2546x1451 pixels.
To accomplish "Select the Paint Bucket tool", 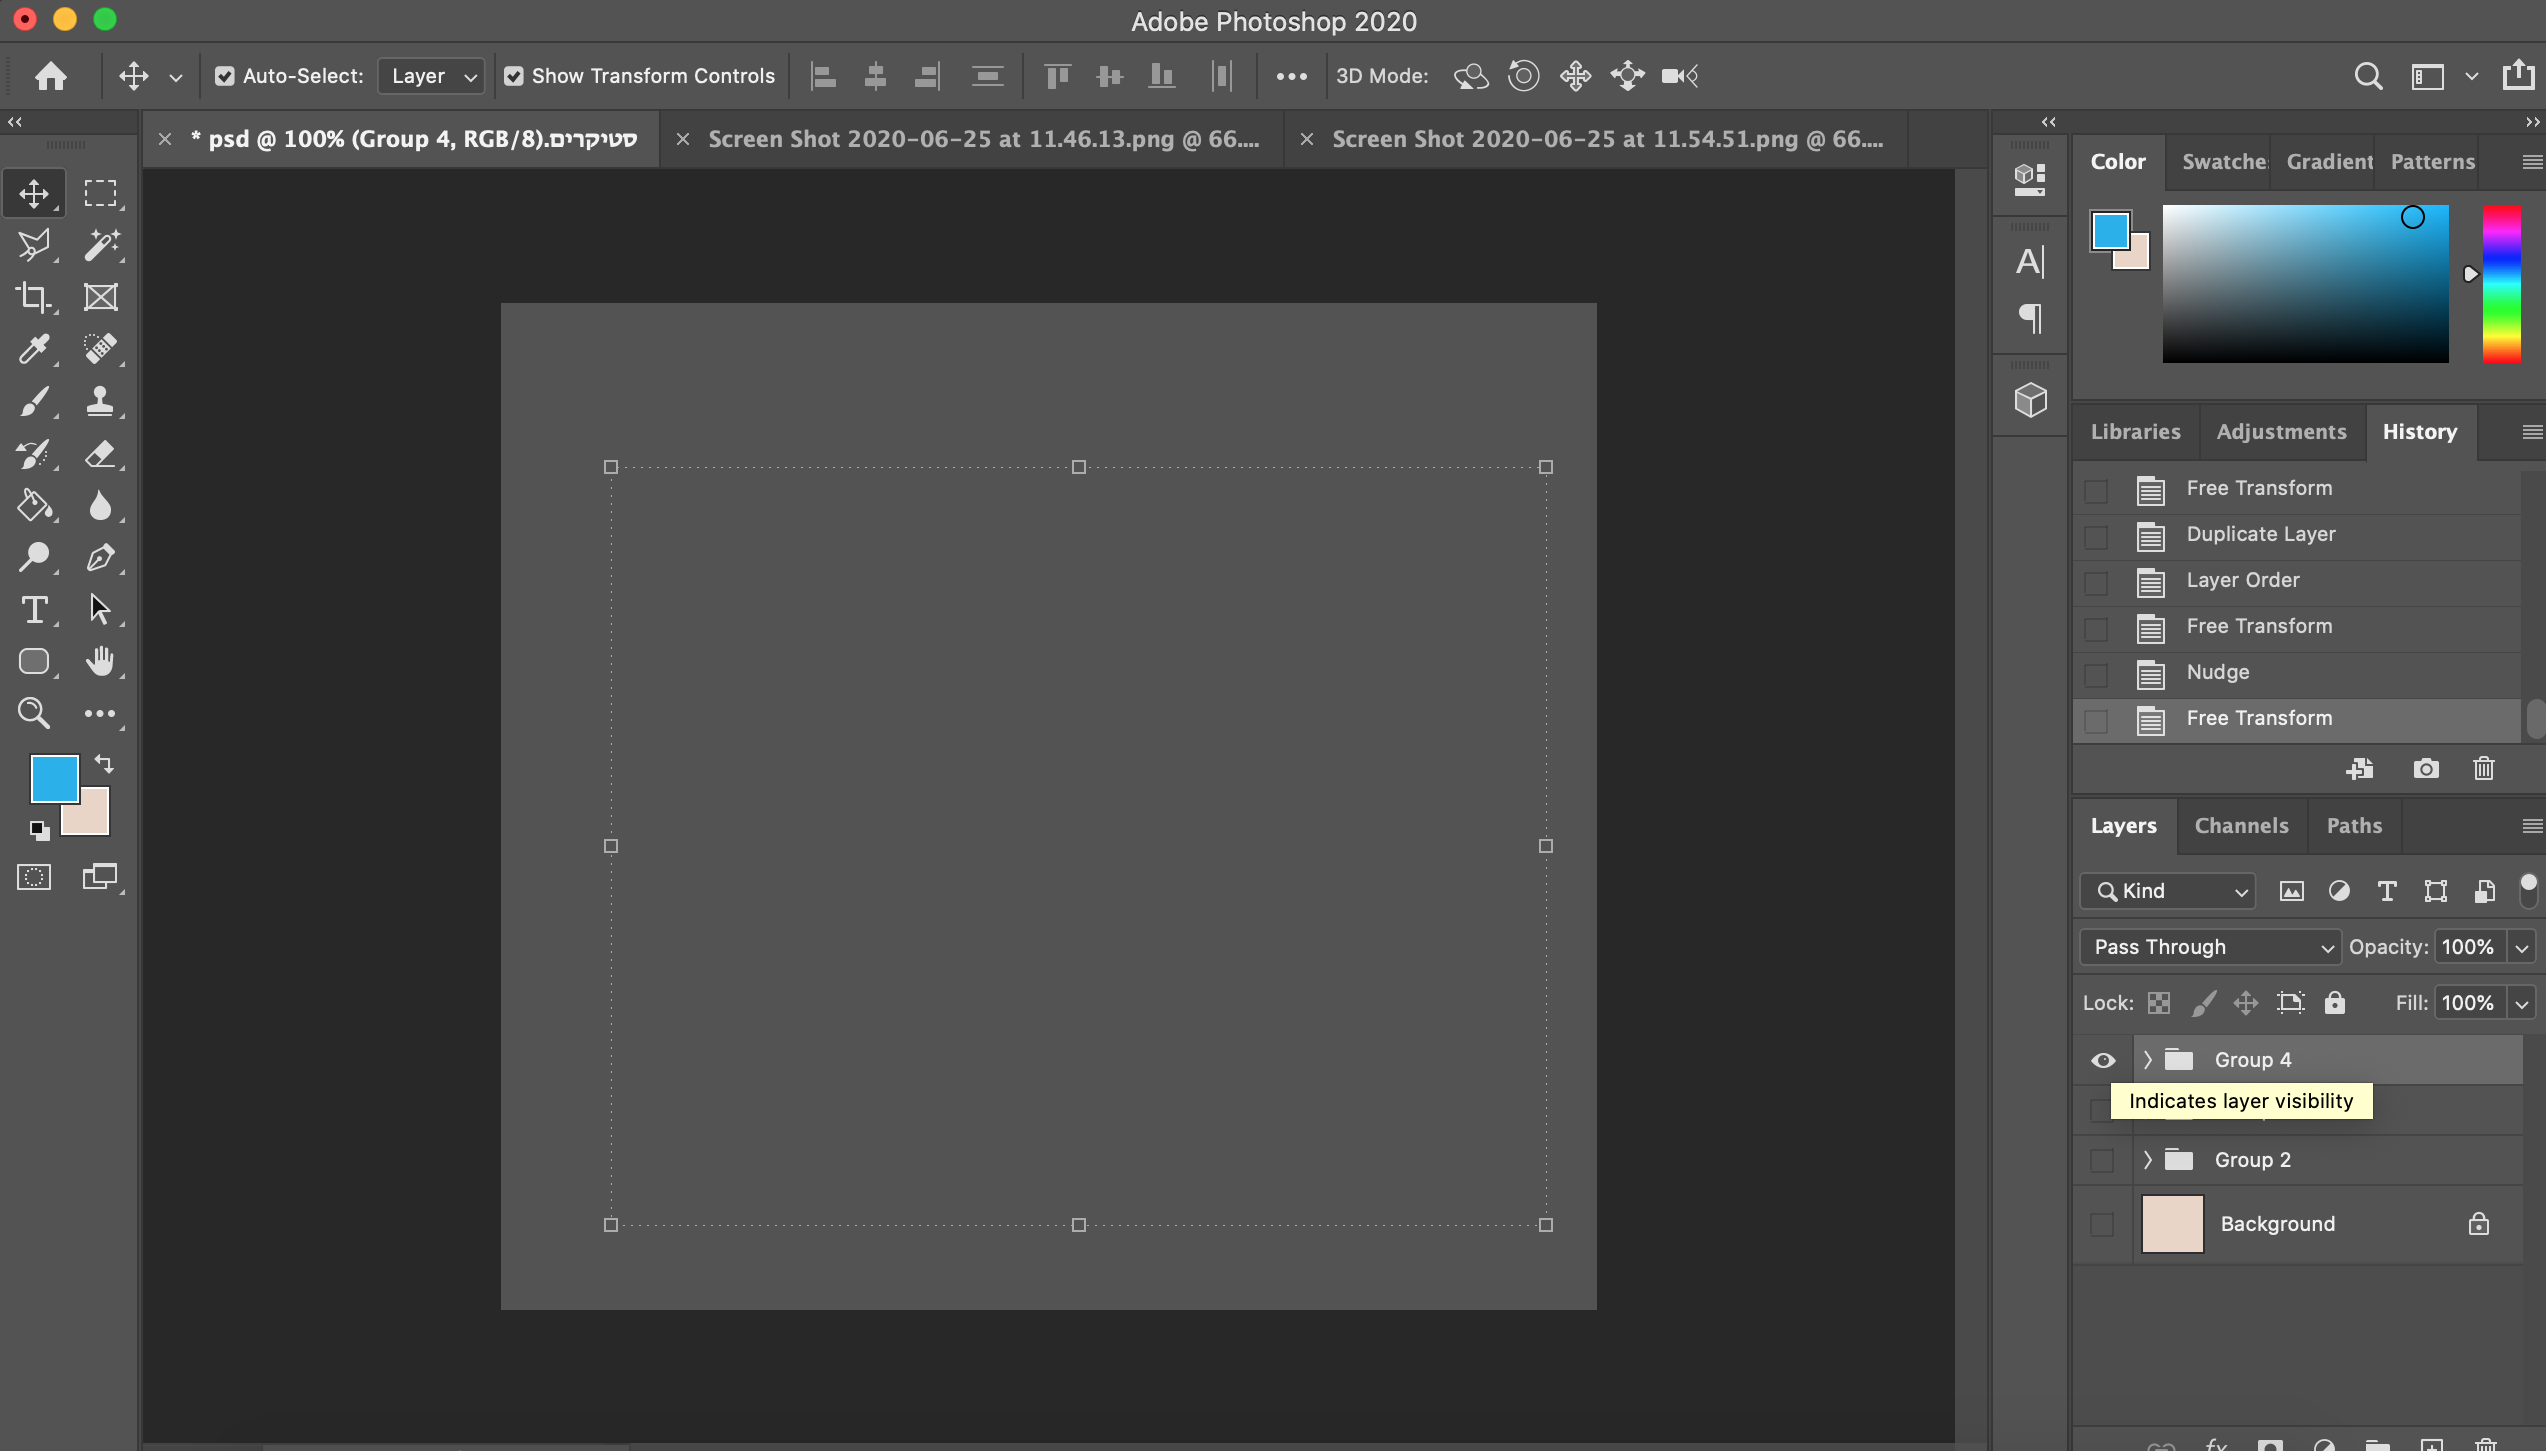I will 34,506.
